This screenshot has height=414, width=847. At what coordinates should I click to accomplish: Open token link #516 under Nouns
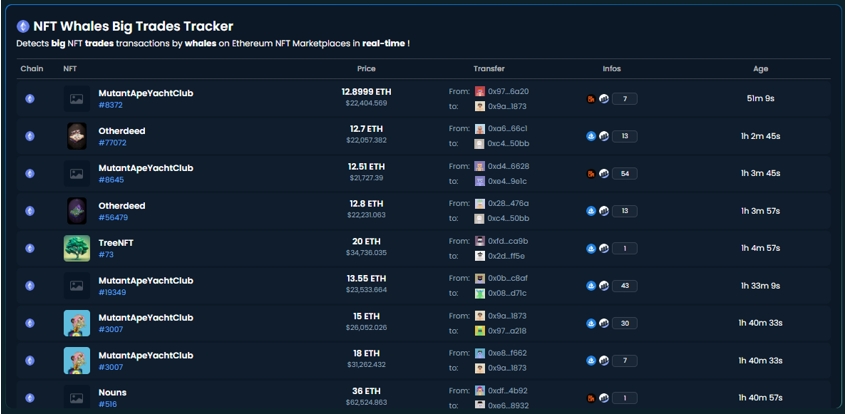[107, 404]
